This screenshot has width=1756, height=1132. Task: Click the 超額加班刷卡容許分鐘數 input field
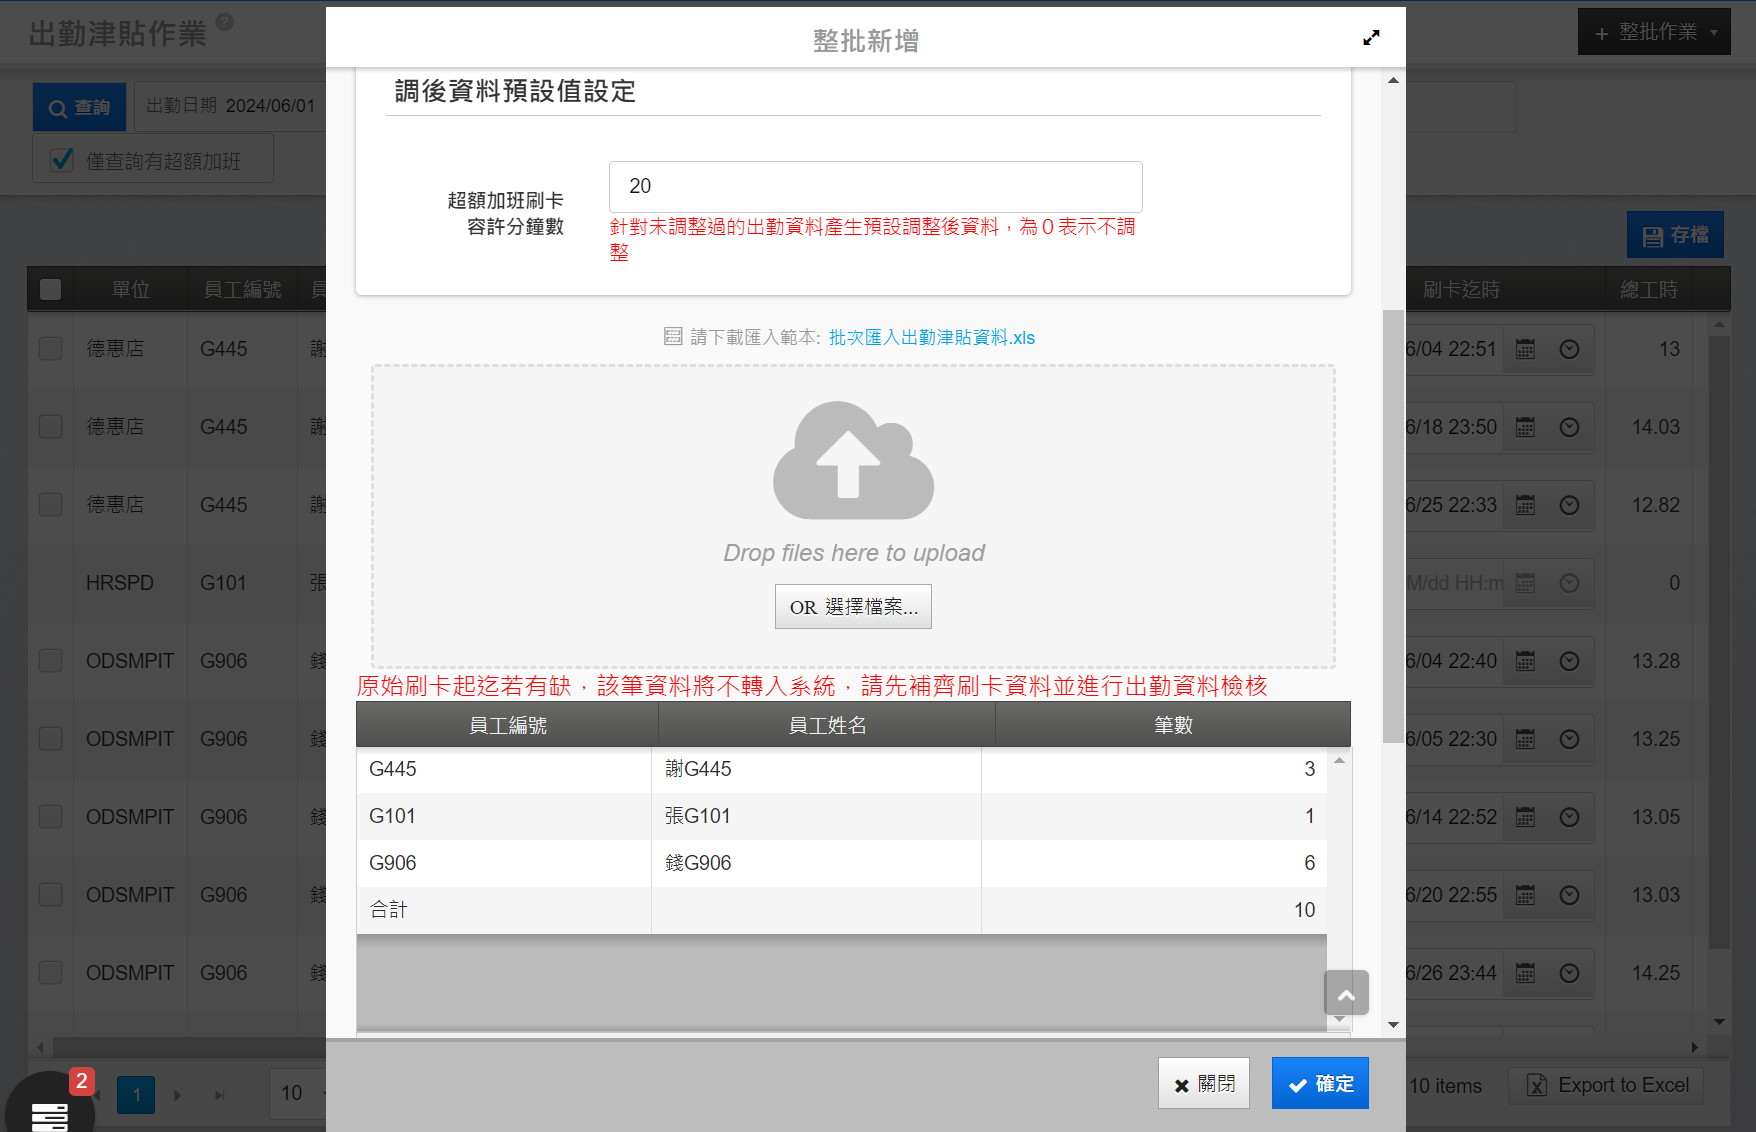coord(875,186)
